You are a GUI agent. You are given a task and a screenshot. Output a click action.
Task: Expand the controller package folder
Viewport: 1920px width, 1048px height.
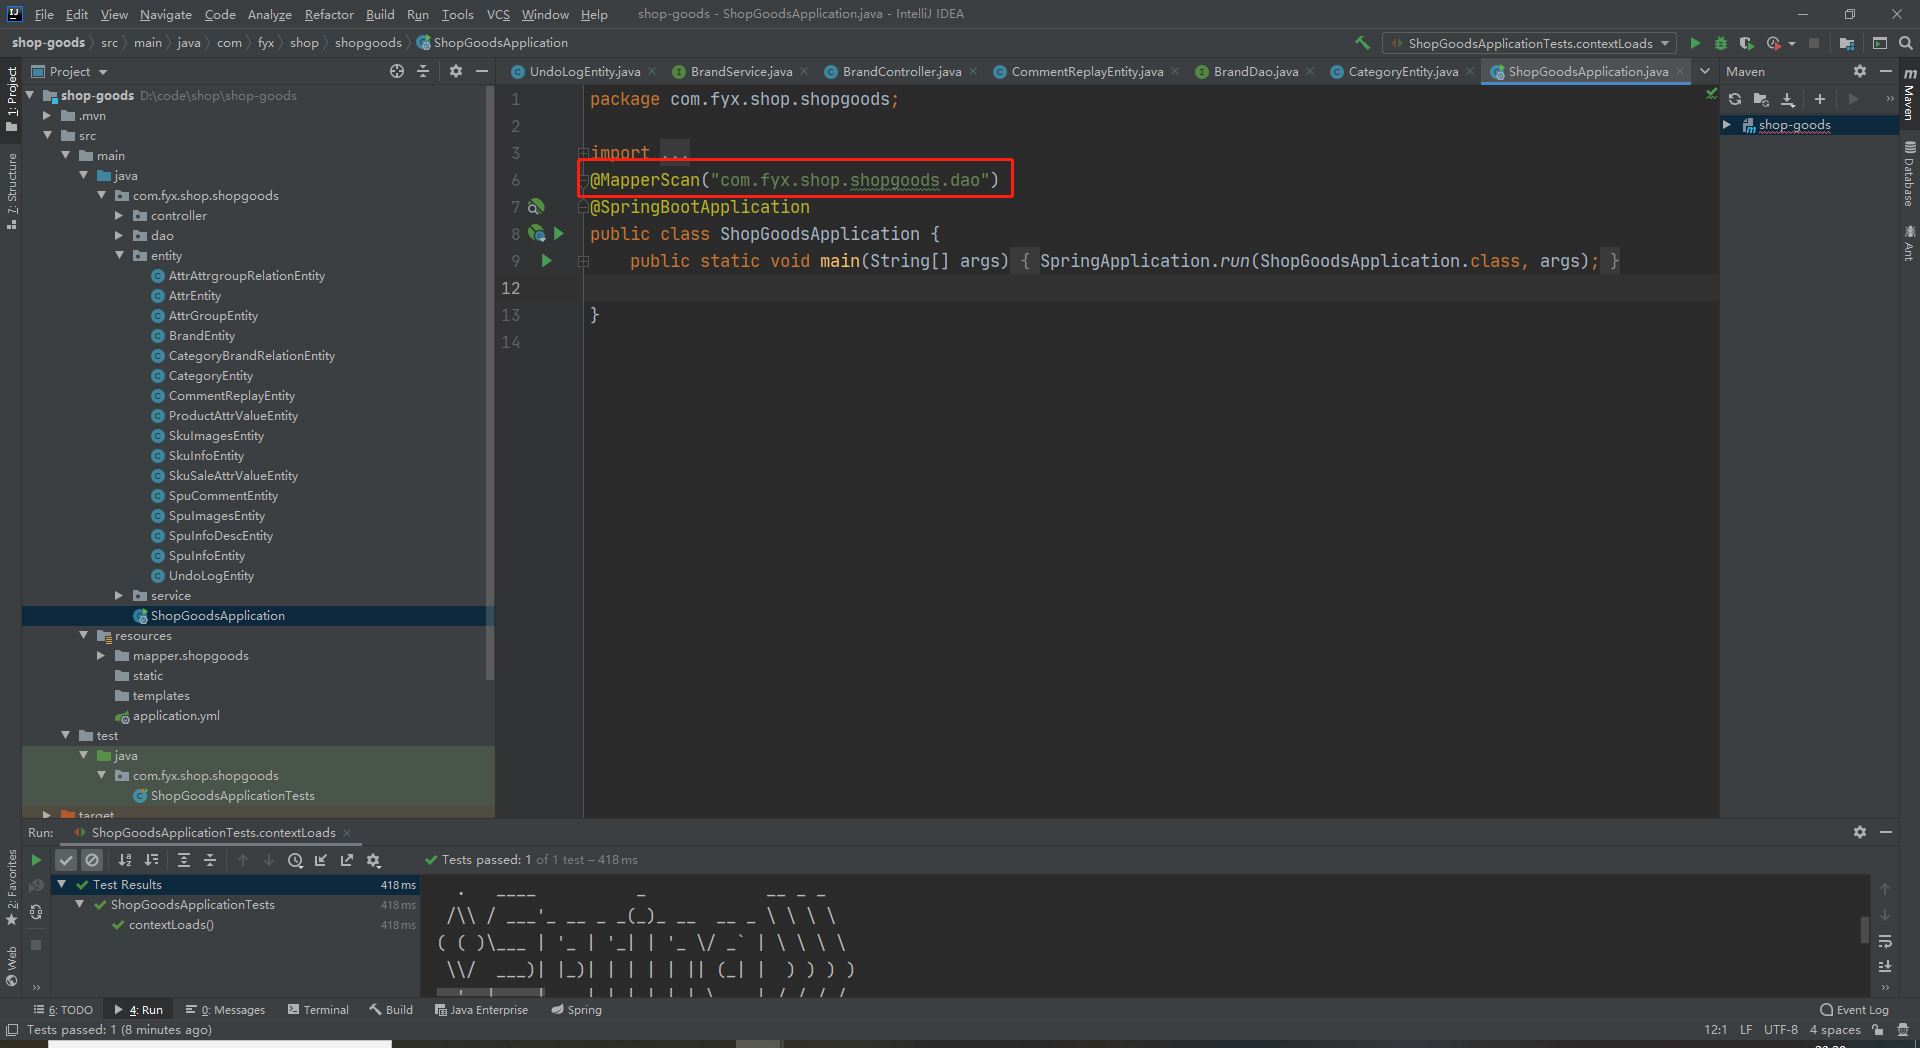click(x=119, y=216)
